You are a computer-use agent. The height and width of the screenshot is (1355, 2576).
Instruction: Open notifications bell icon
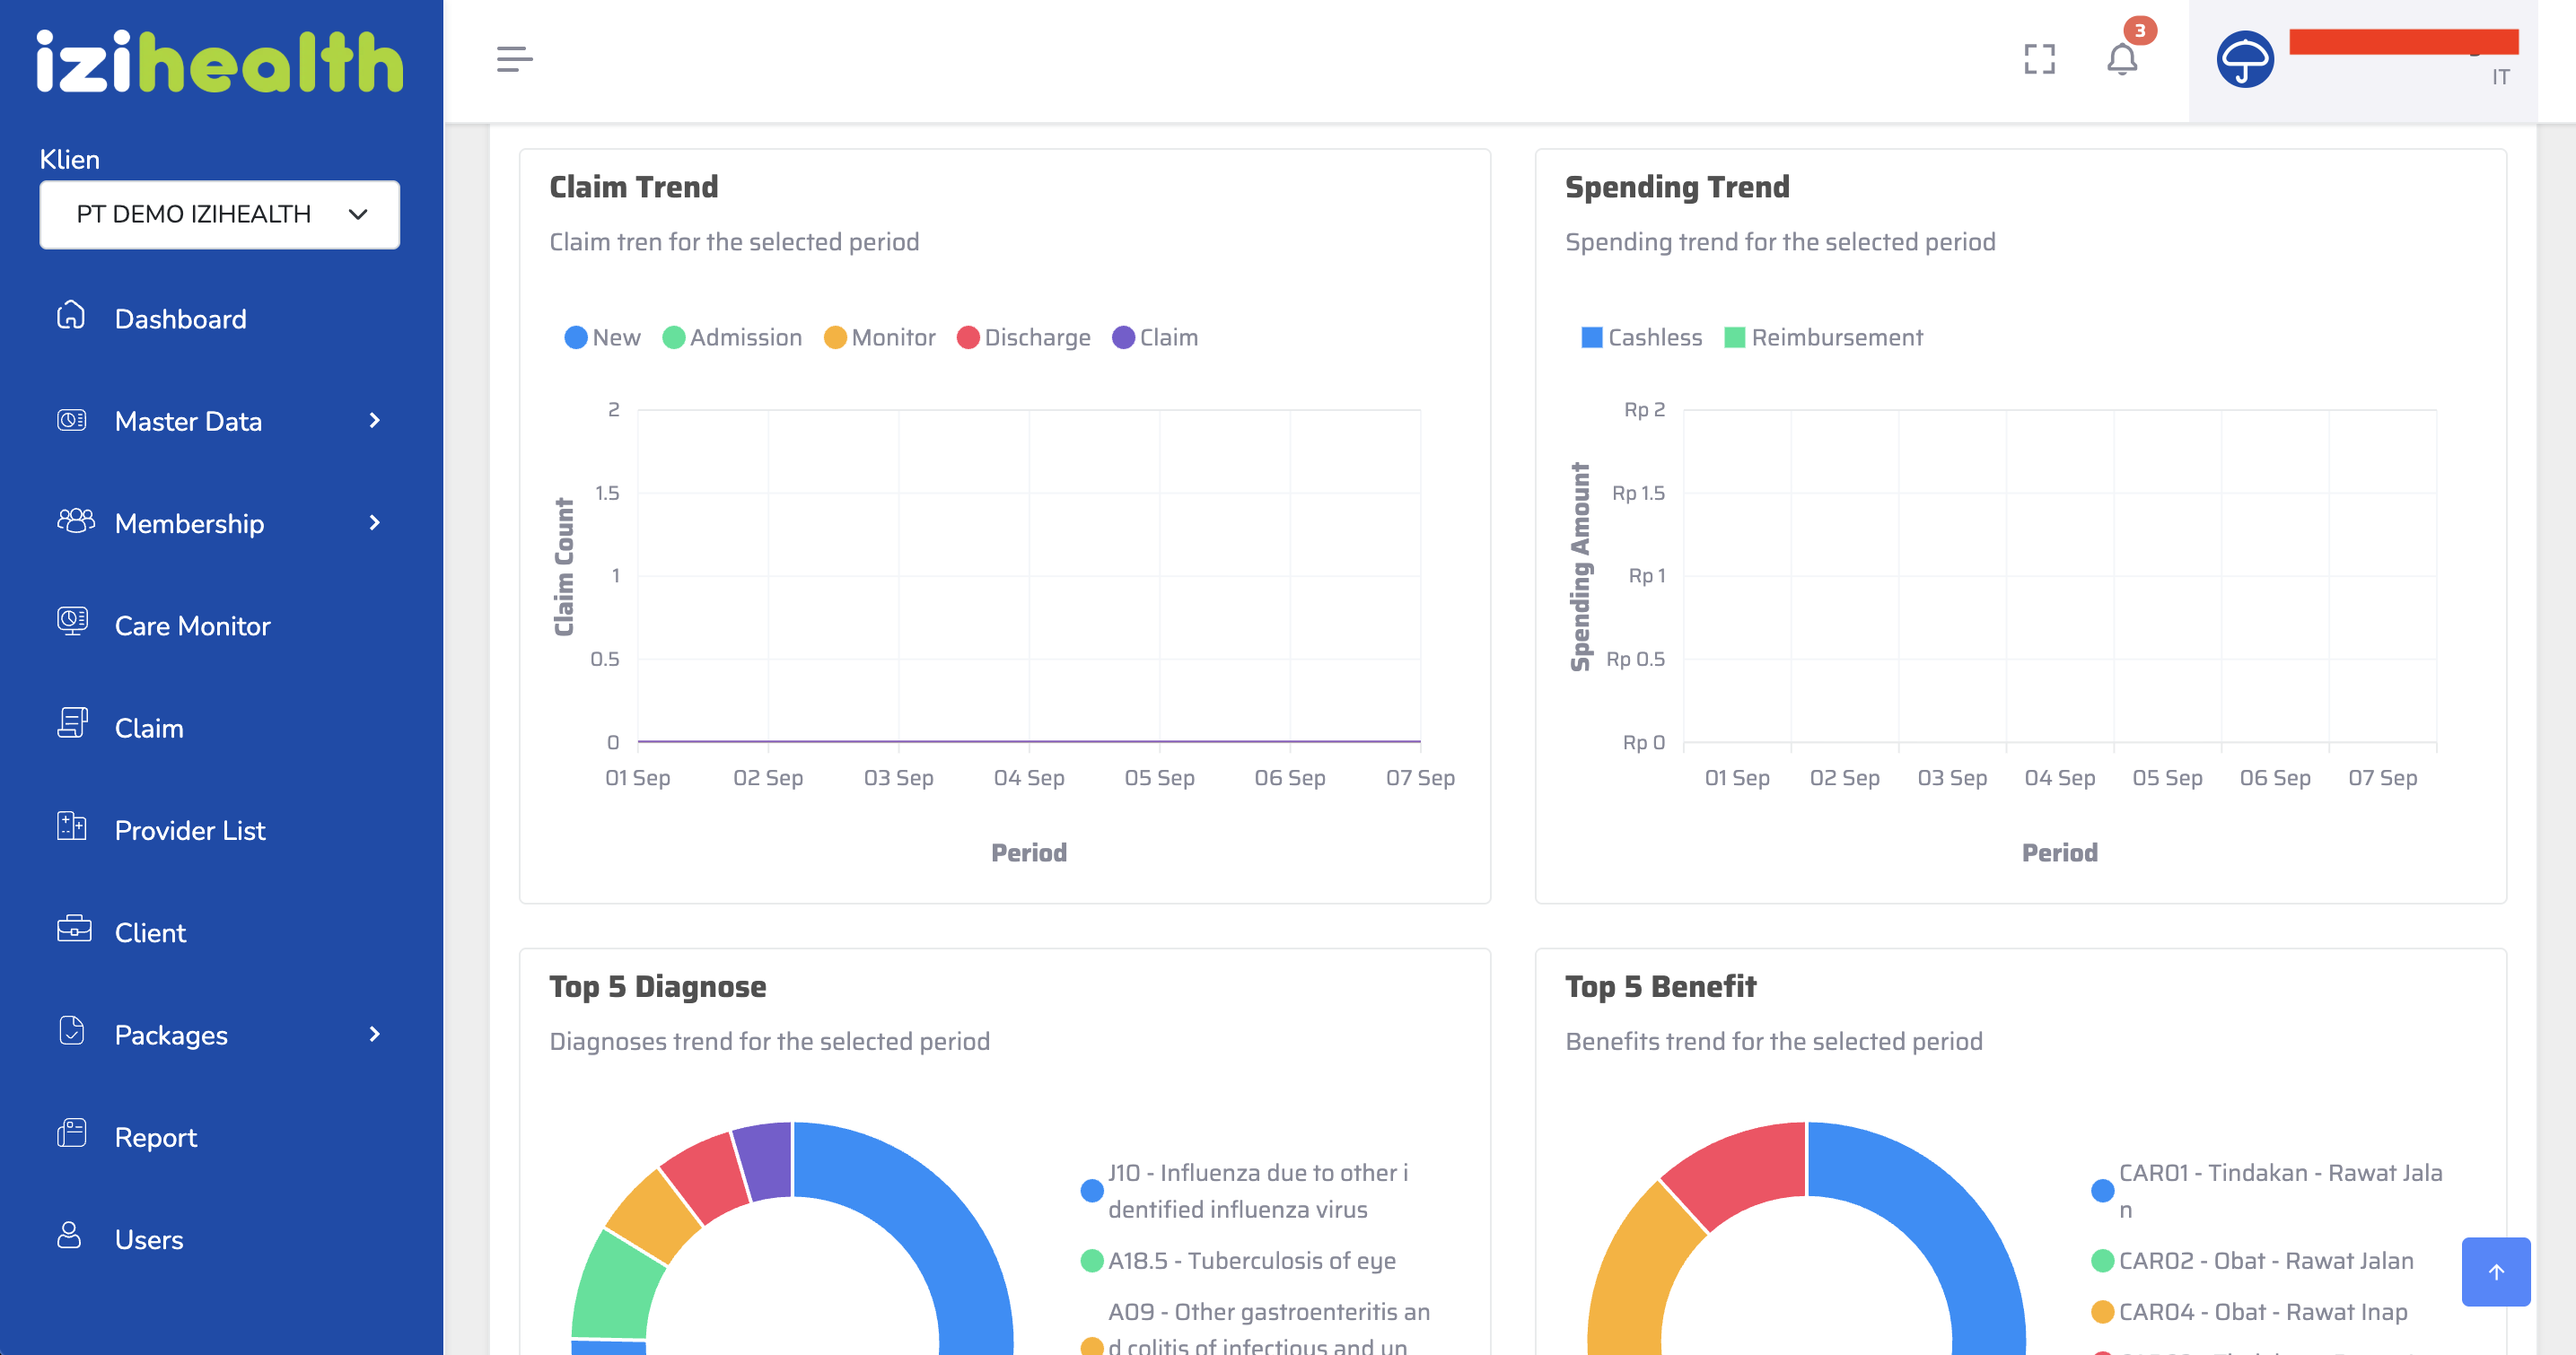pyautogui.click(x=2121, y=59)
